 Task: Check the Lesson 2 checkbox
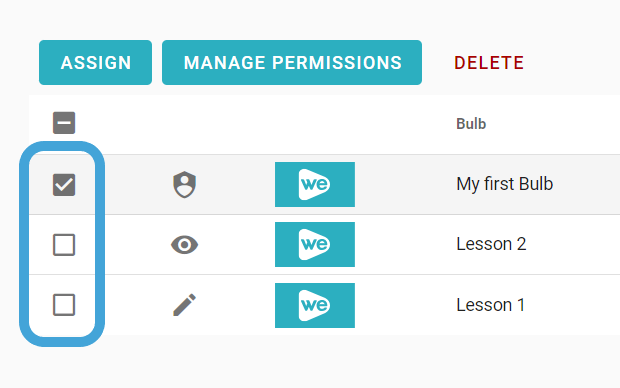click(x=64, y=245)
